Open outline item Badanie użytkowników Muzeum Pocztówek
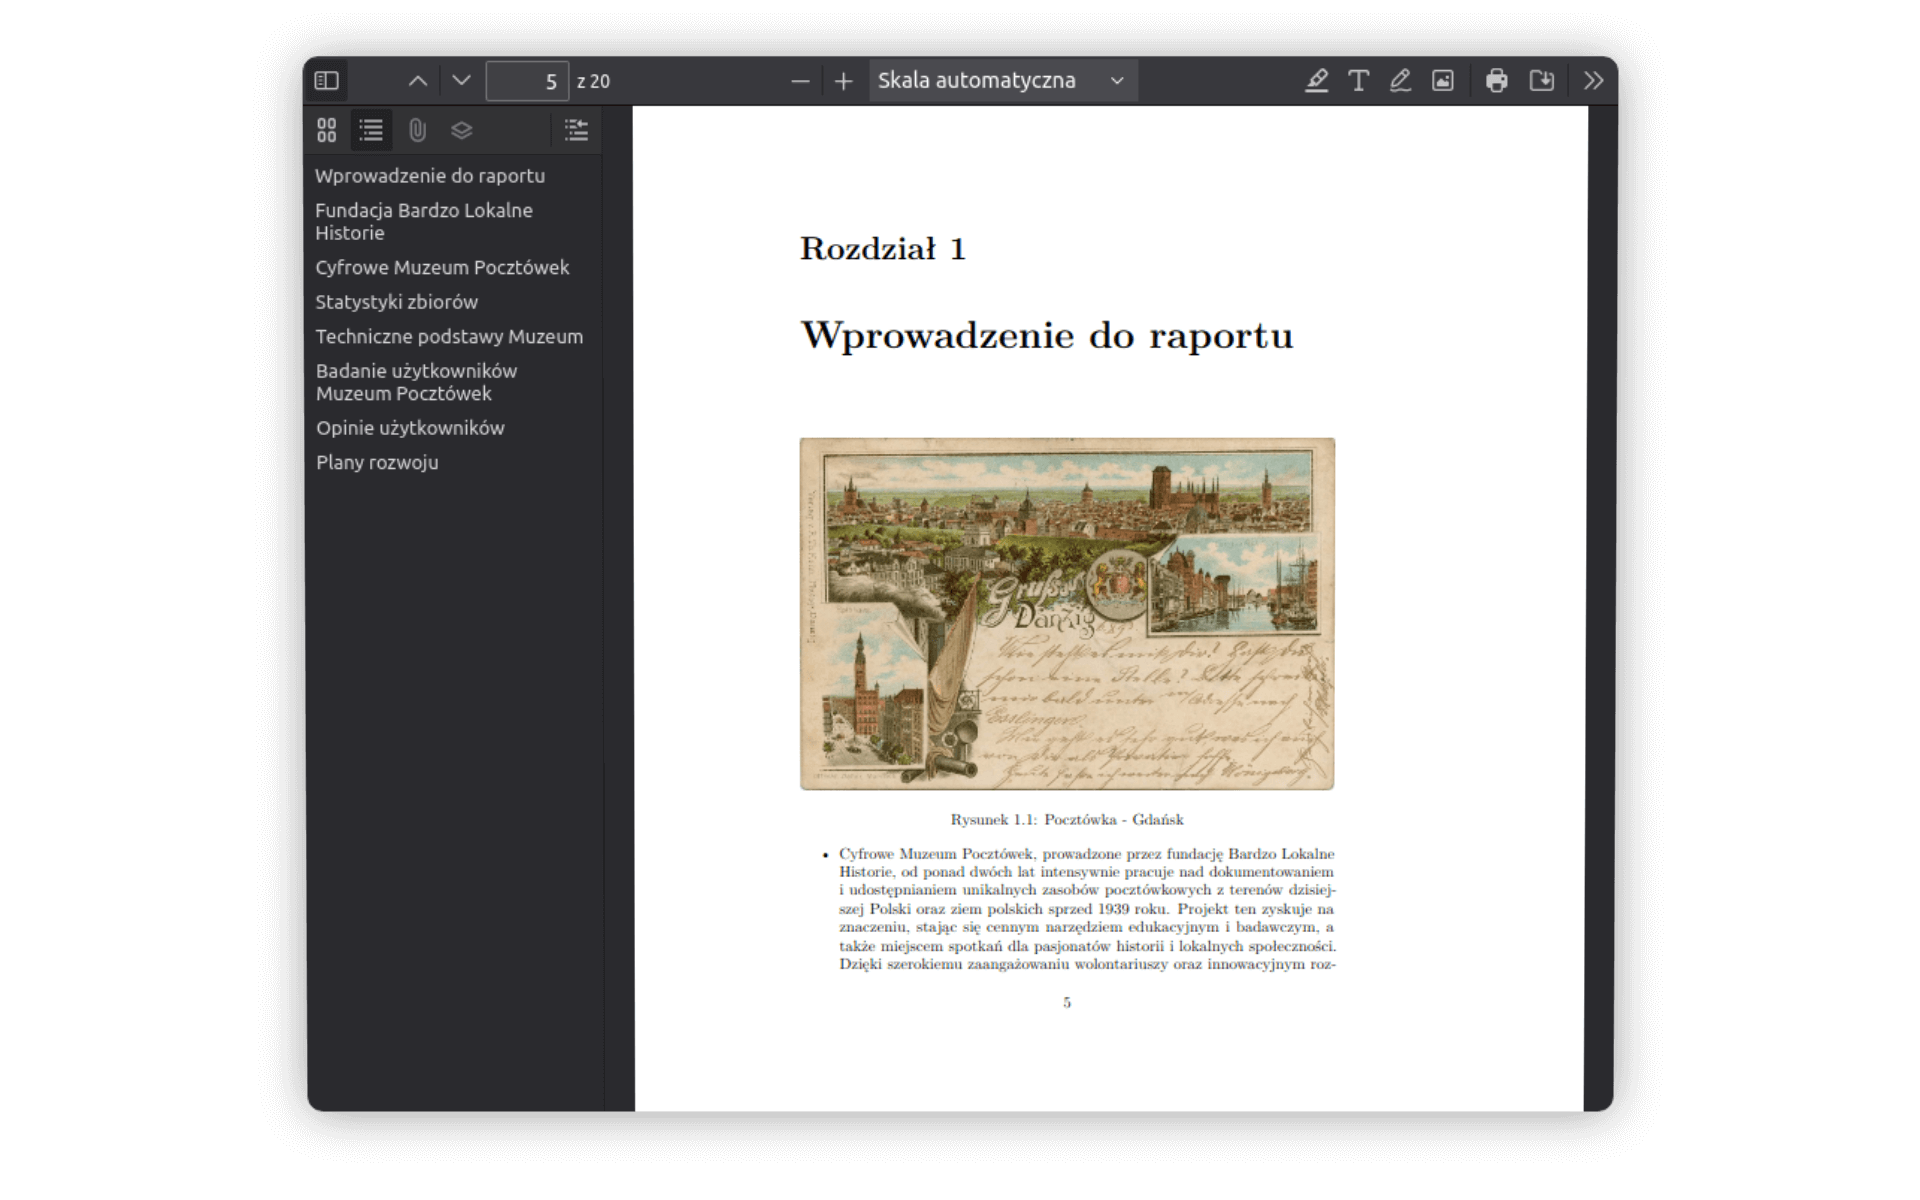Viewport: 1920px width, 1200px height. 416,383
